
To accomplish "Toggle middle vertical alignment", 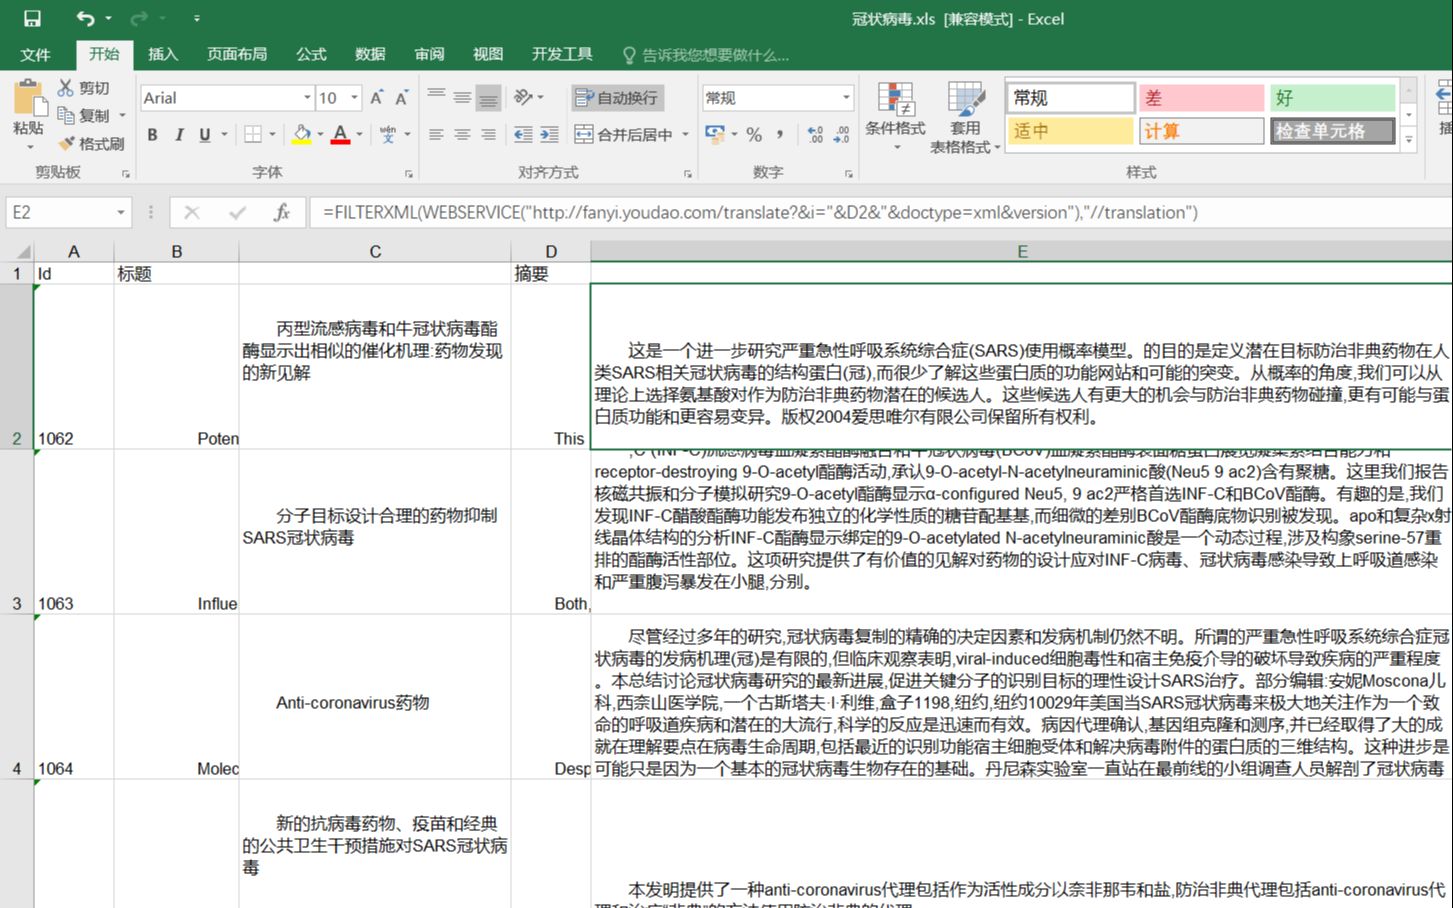I will tap(462, 97).
